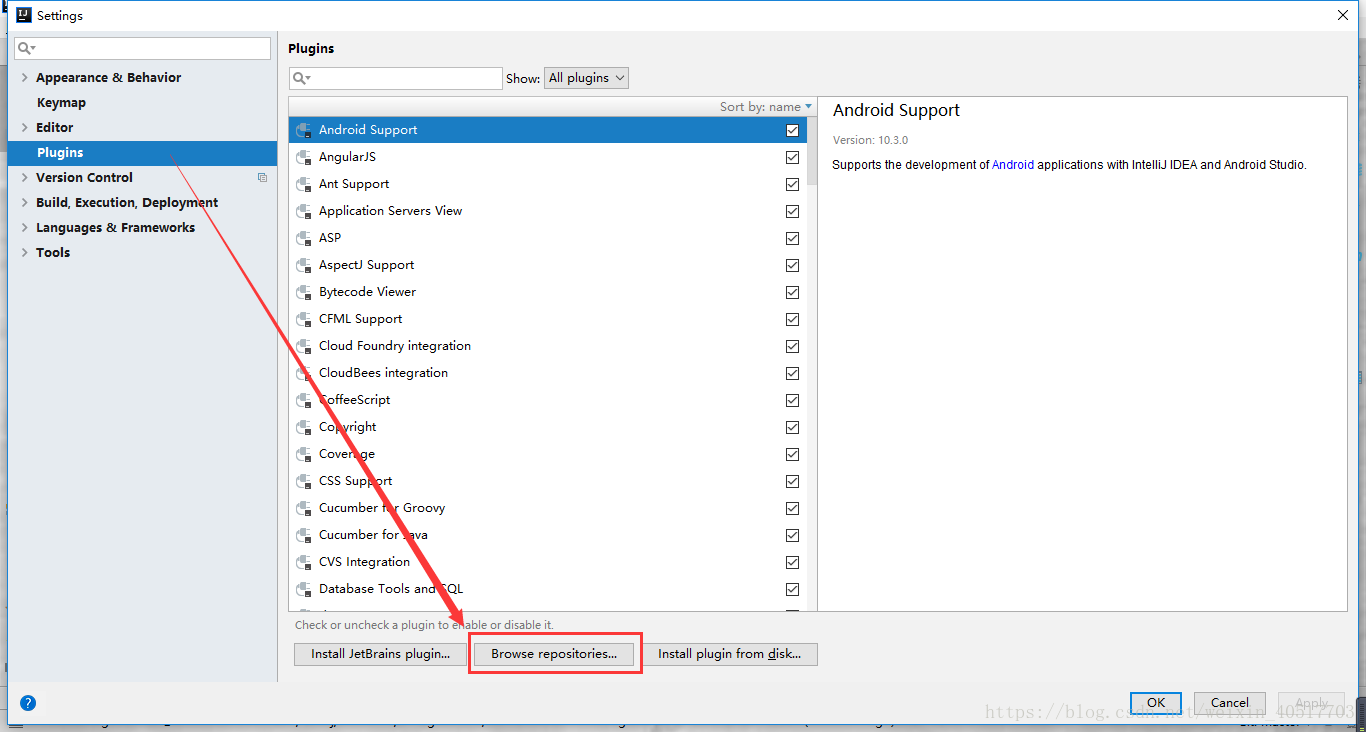
Task: Select the Plugins settings category
Action: 142,153
